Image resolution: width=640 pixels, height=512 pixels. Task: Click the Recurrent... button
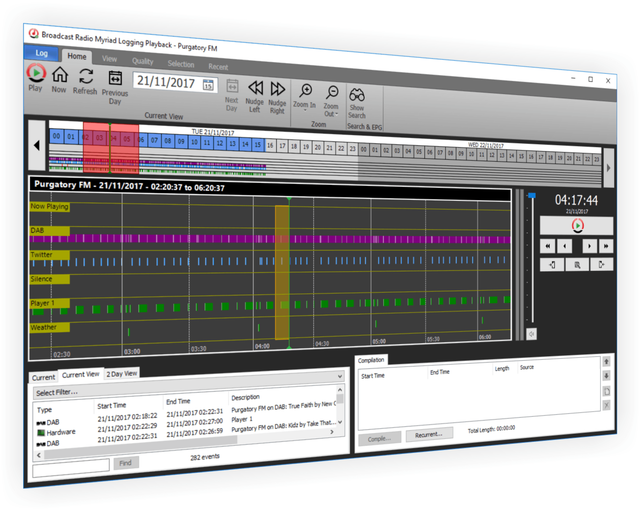pos(429,436)
